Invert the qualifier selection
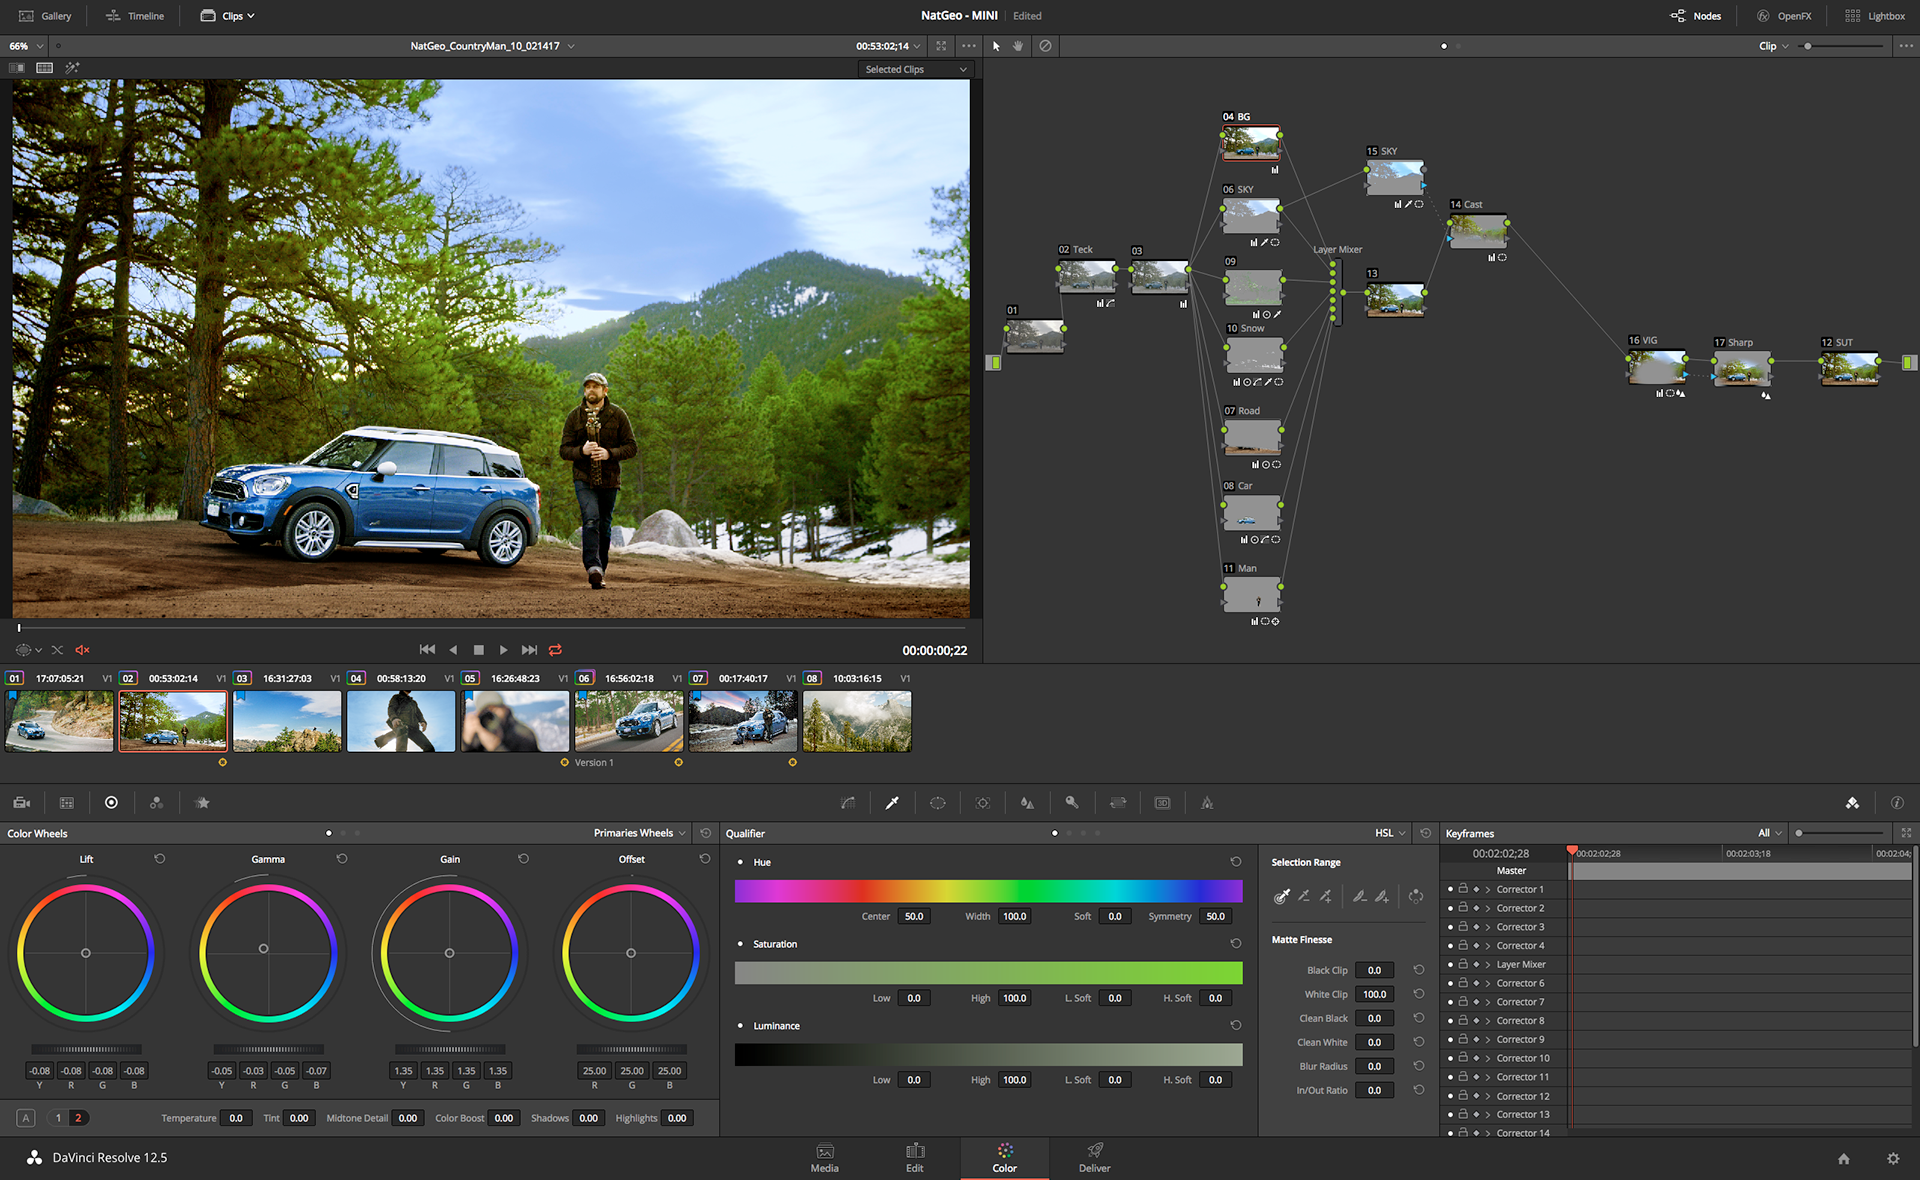The height and width of the screenshot is (1180, 1920). 1416,896
